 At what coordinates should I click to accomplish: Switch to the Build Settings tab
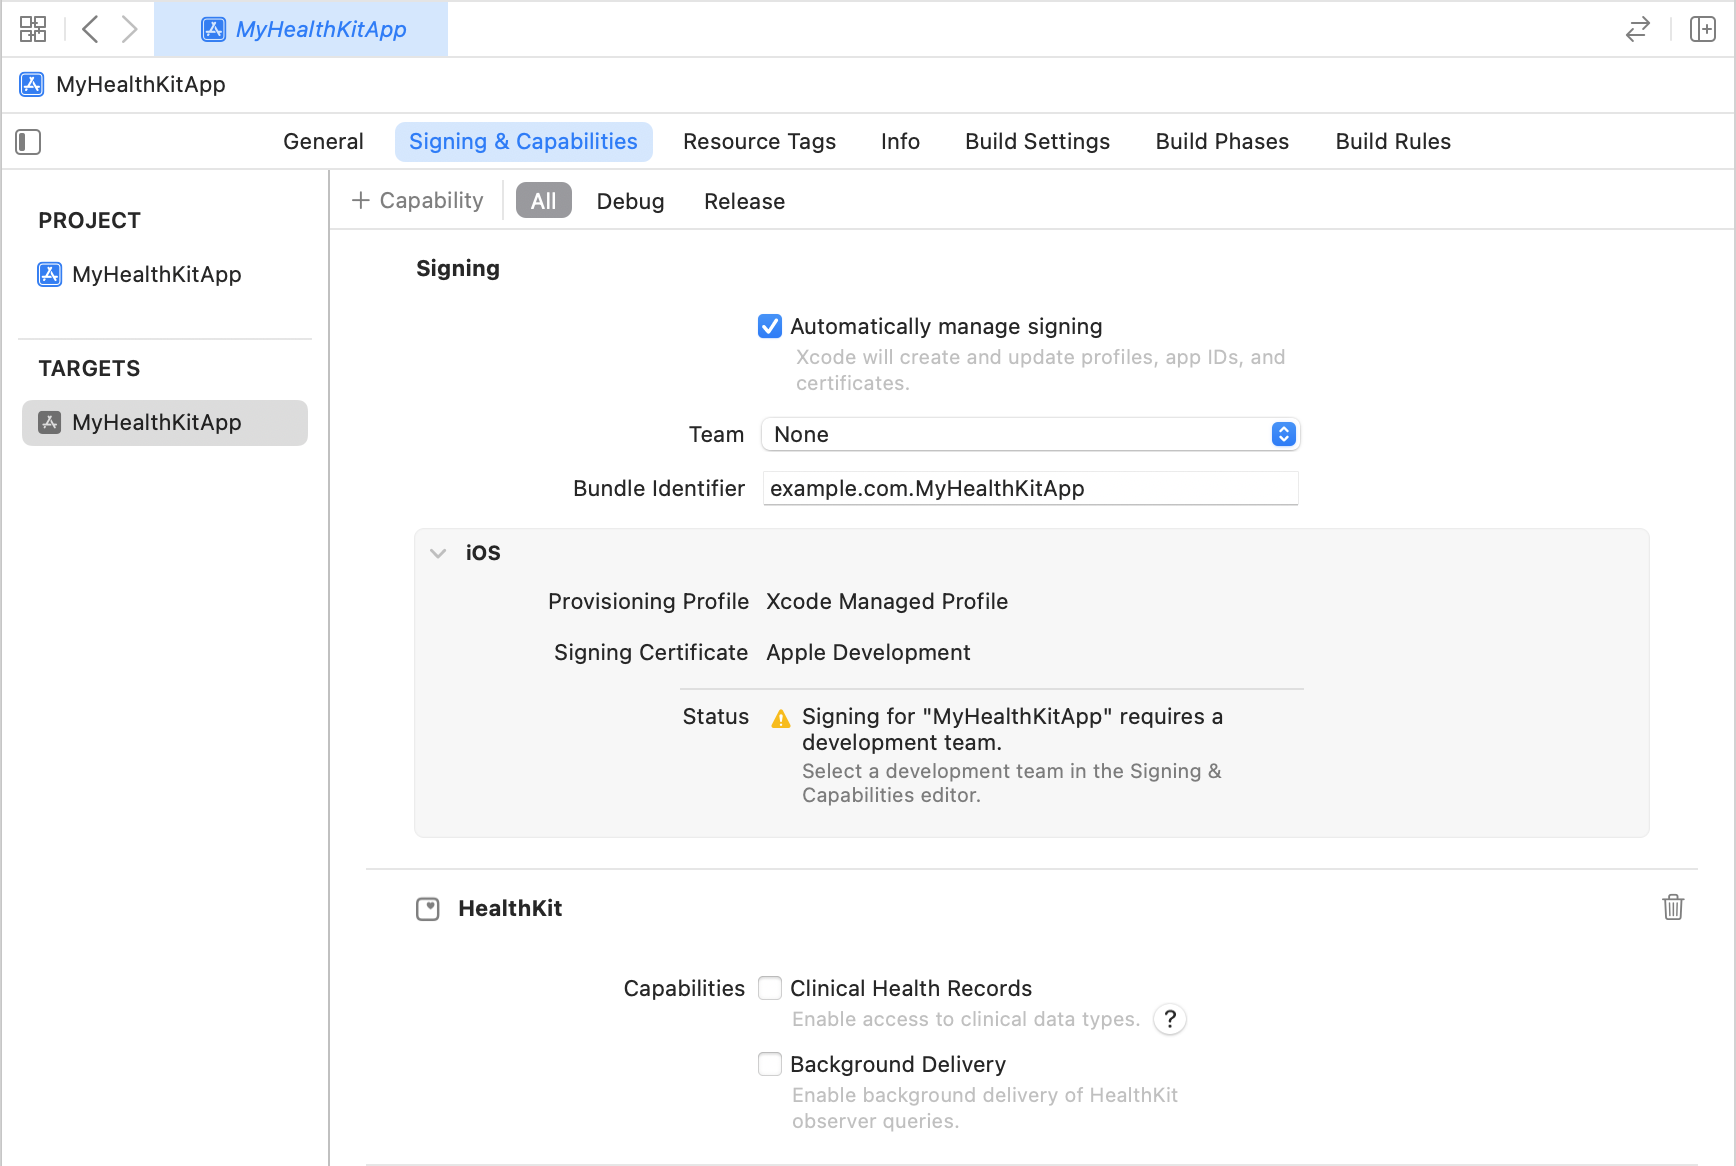[x=1037, y=141]
